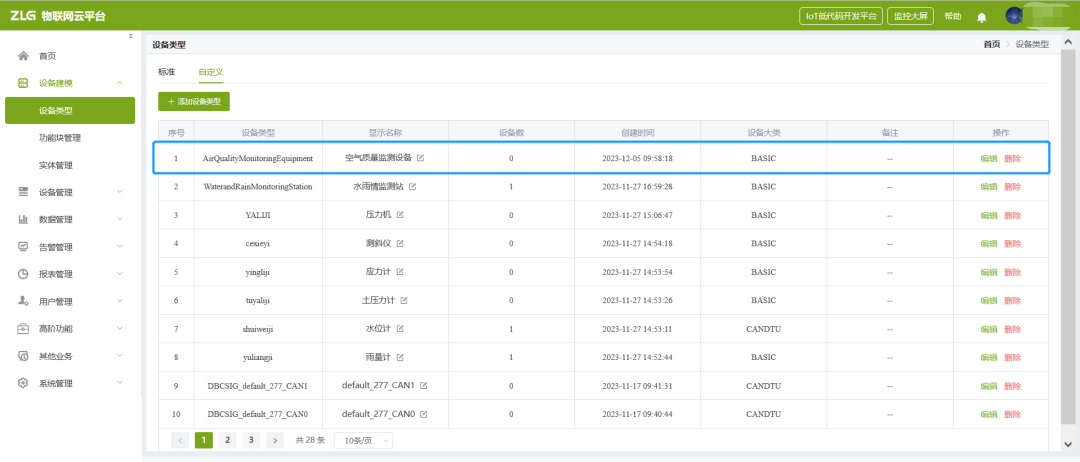Screen dimensions: 1080x462
Task: Collapse the 设备建模 menu chevron
Action: [120, 83]
